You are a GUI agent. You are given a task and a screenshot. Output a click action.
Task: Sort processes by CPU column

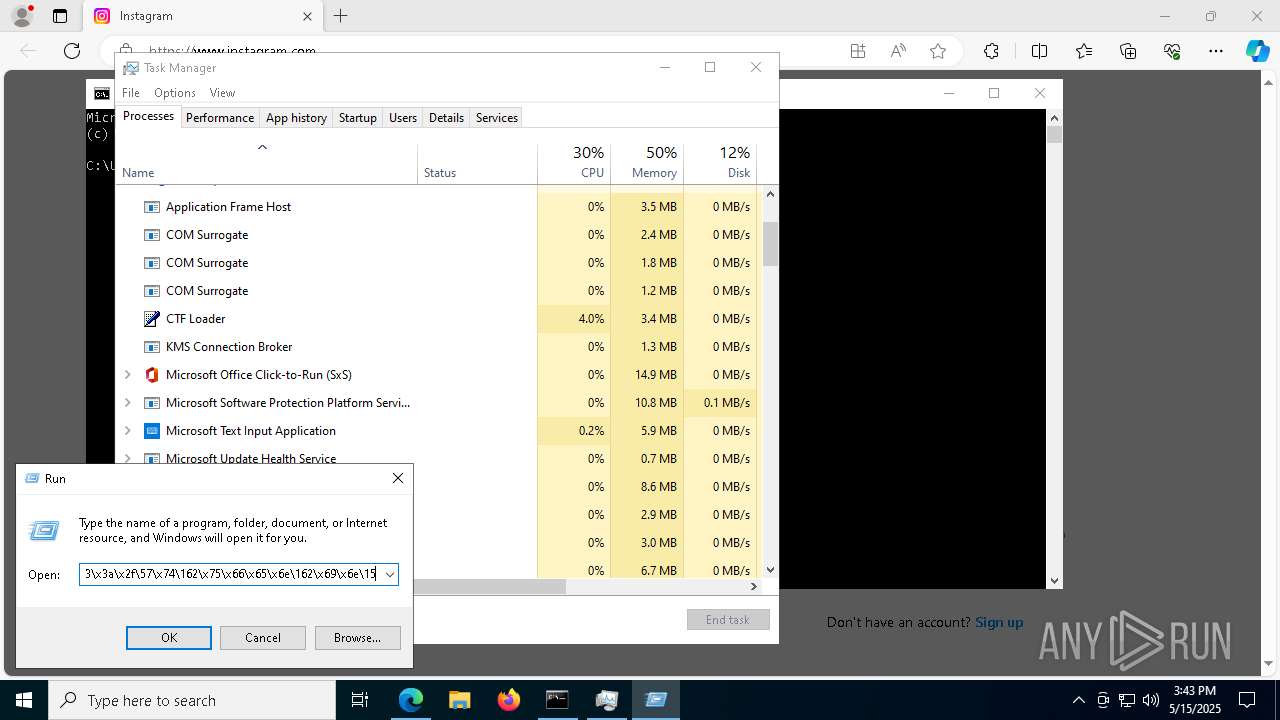574,163
